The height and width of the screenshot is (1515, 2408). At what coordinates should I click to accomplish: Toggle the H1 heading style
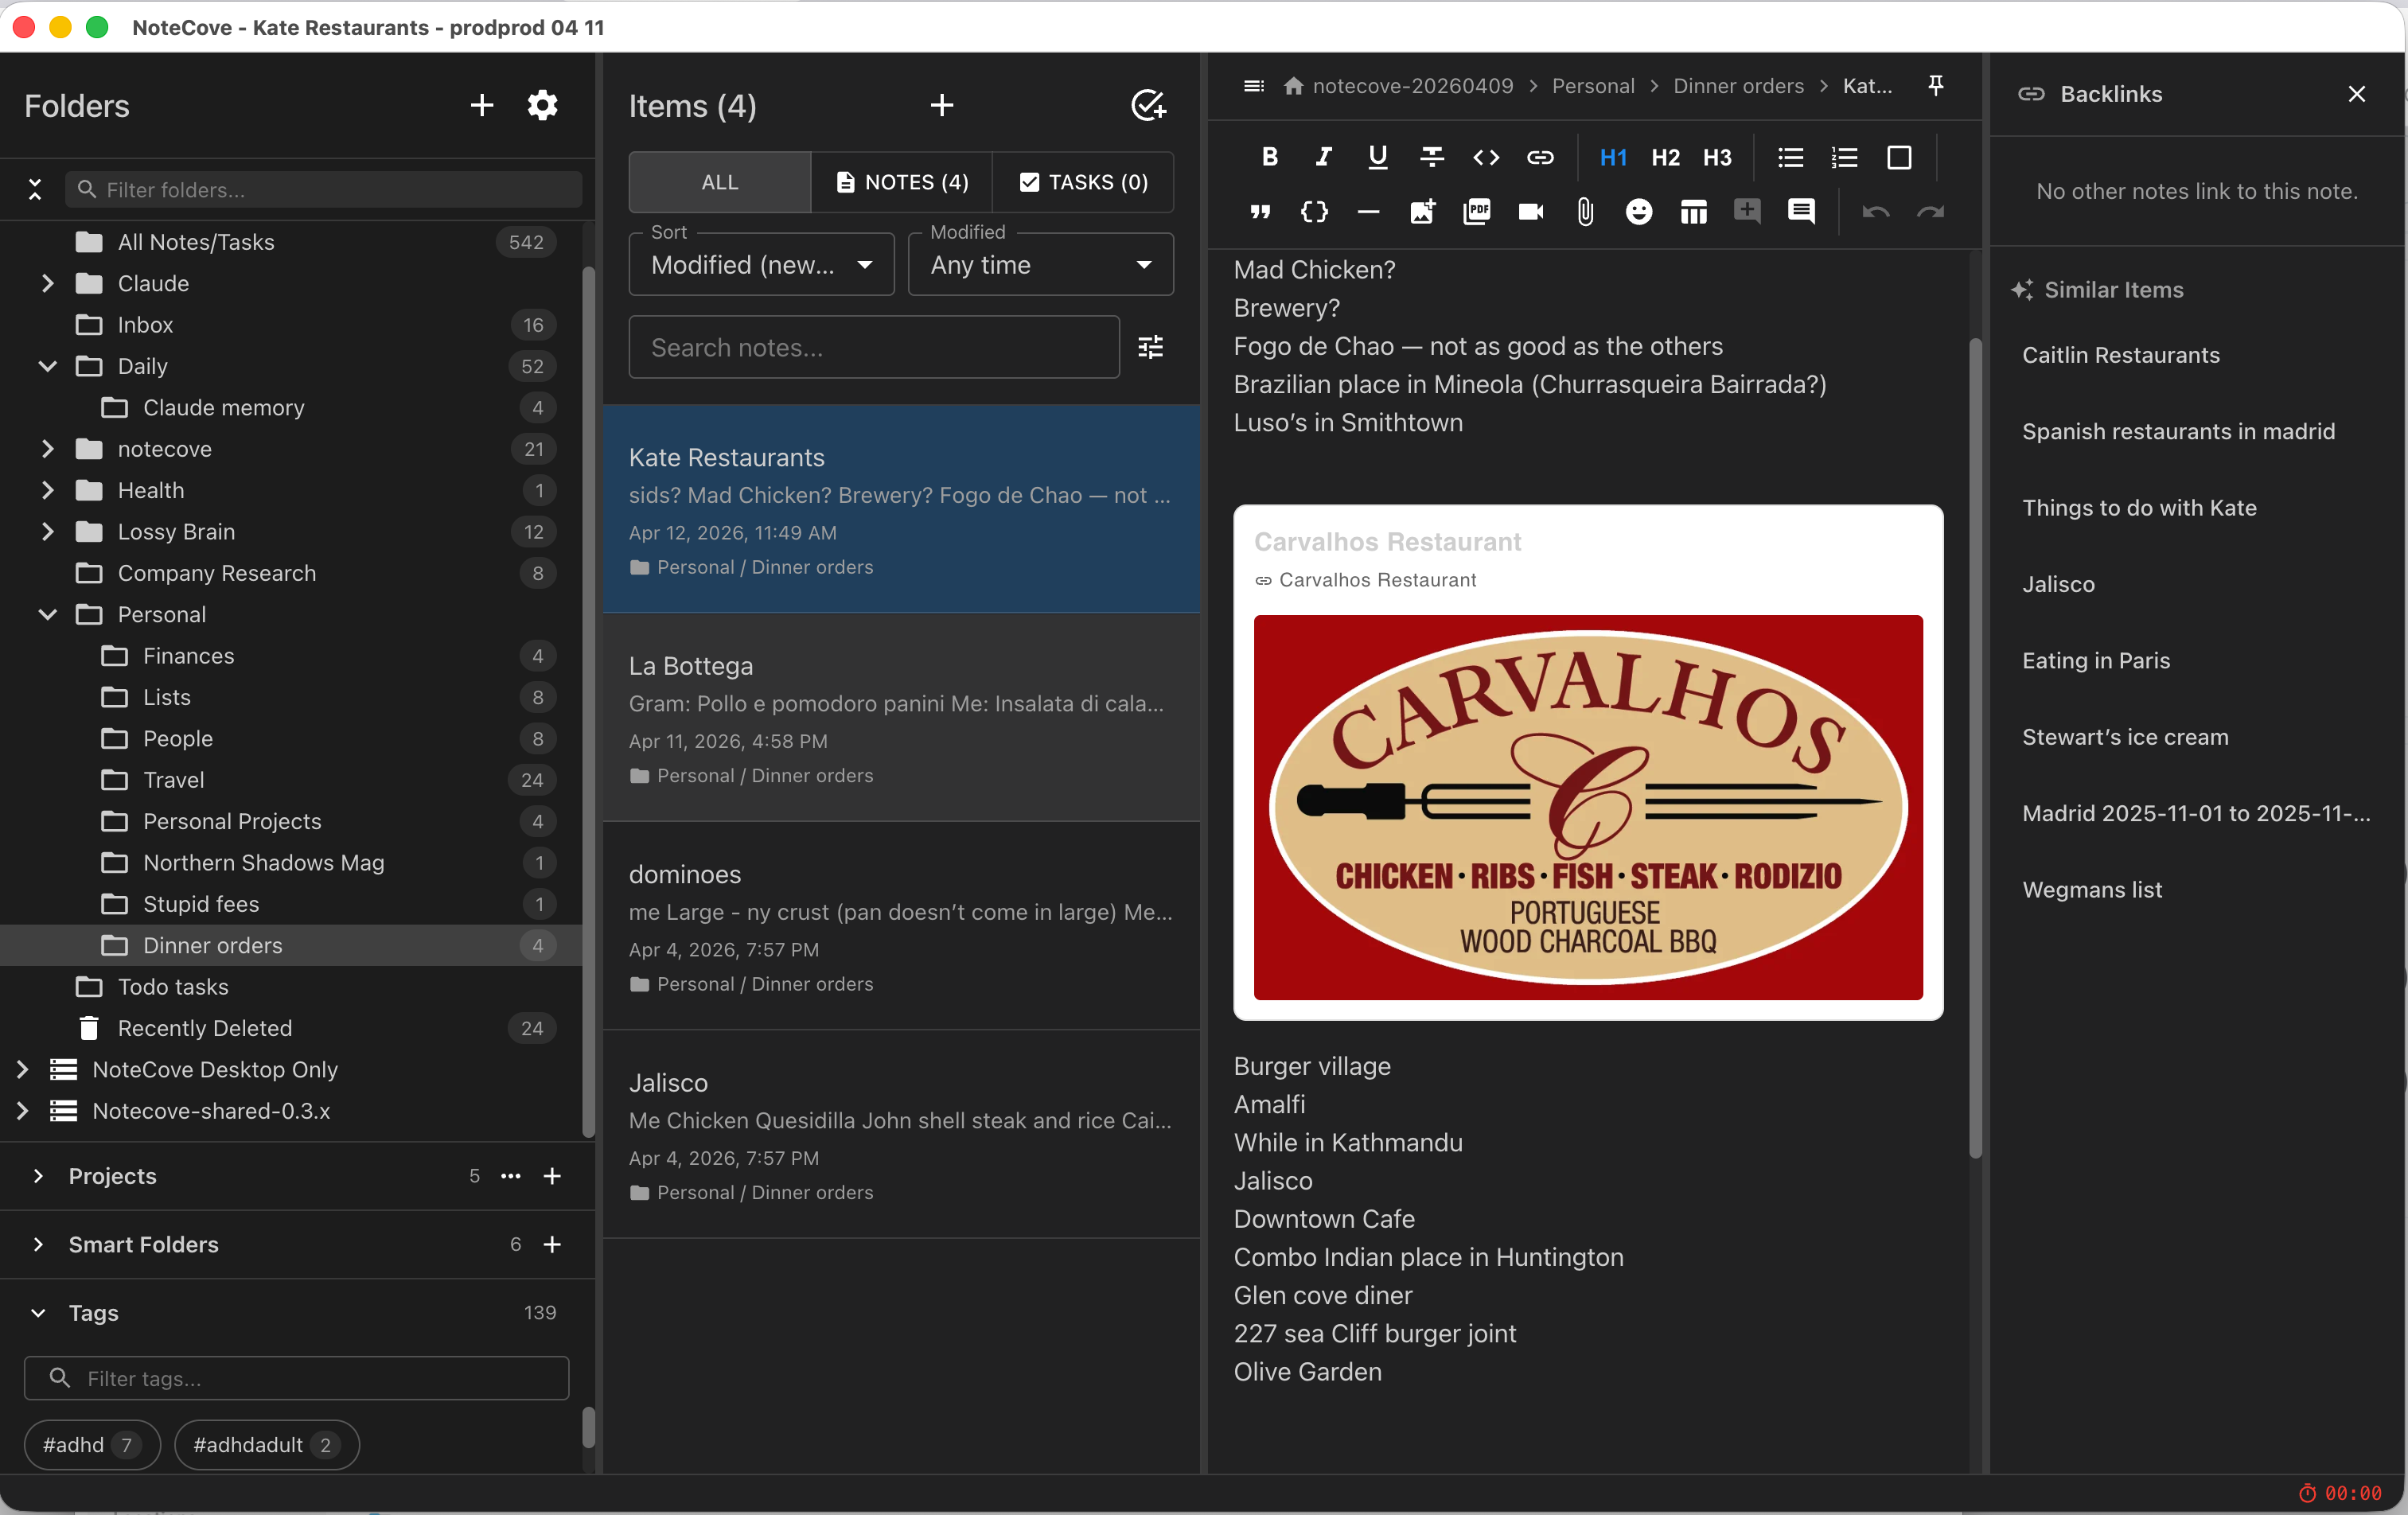tap(1613, 157)
